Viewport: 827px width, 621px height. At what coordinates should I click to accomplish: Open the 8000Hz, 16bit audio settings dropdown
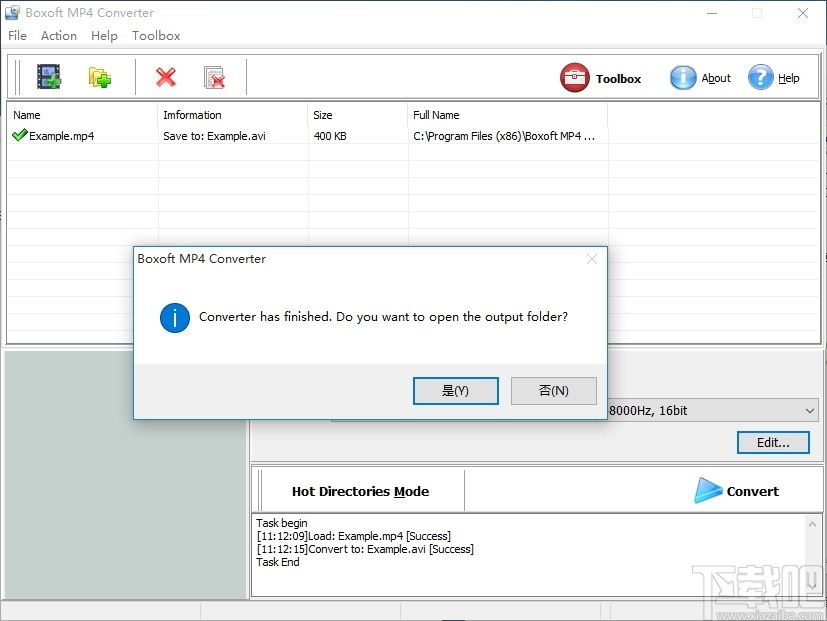(x=812, y=410)
